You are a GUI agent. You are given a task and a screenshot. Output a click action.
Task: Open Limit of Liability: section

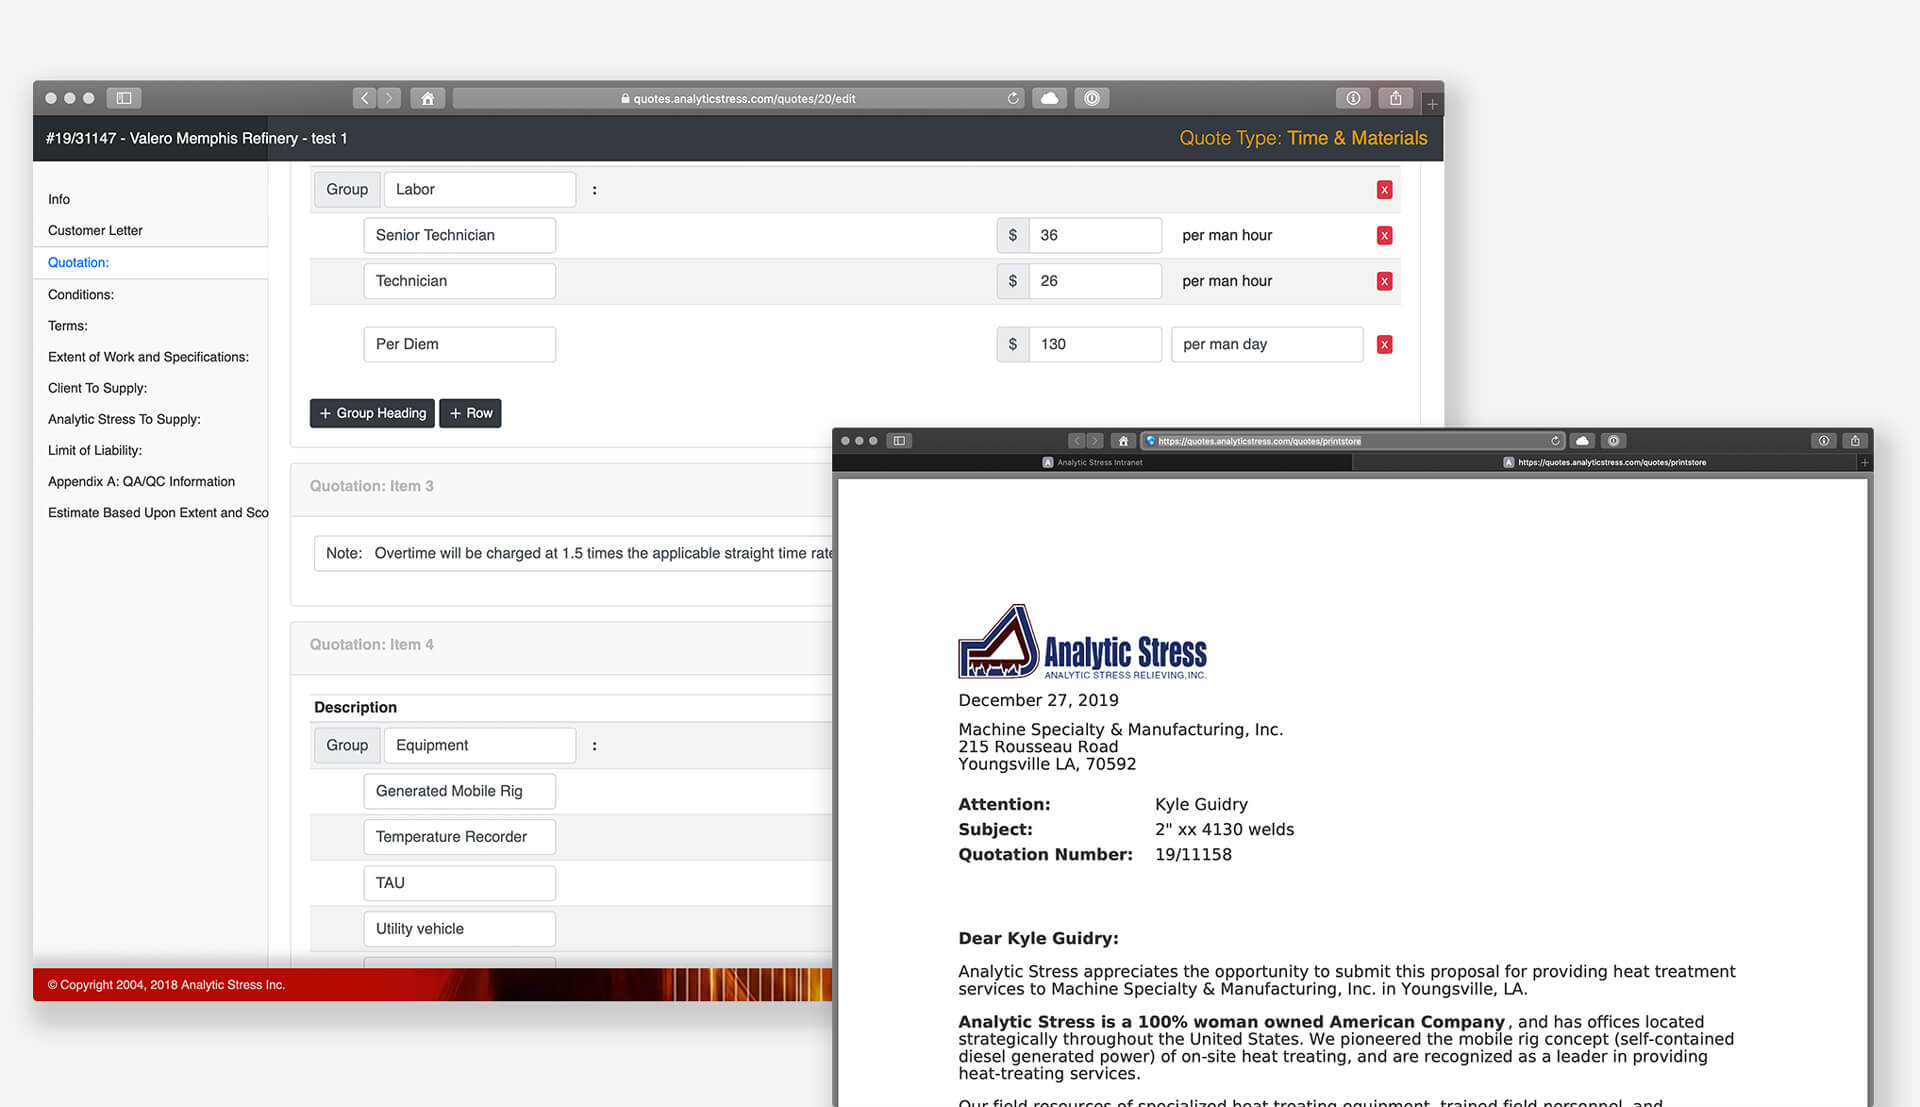point(95,451)
